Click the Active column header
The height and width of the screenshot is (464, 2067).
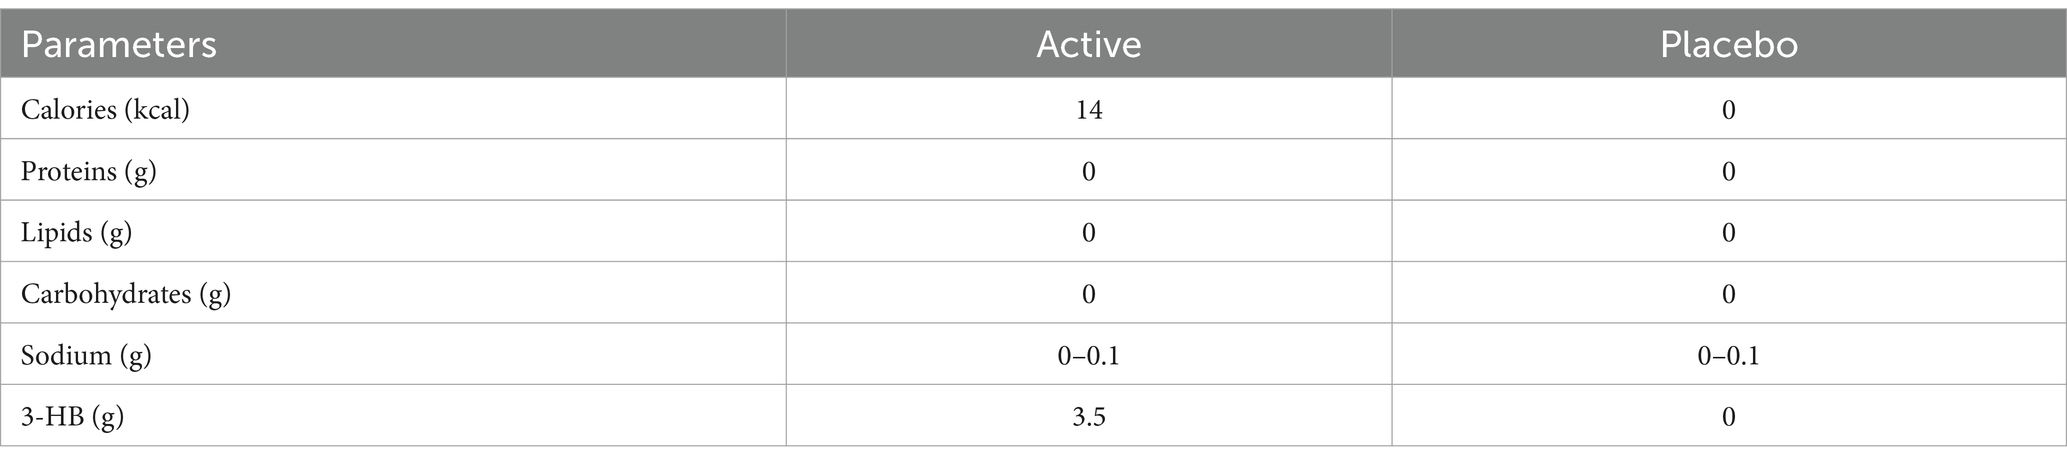[1088, 45]
